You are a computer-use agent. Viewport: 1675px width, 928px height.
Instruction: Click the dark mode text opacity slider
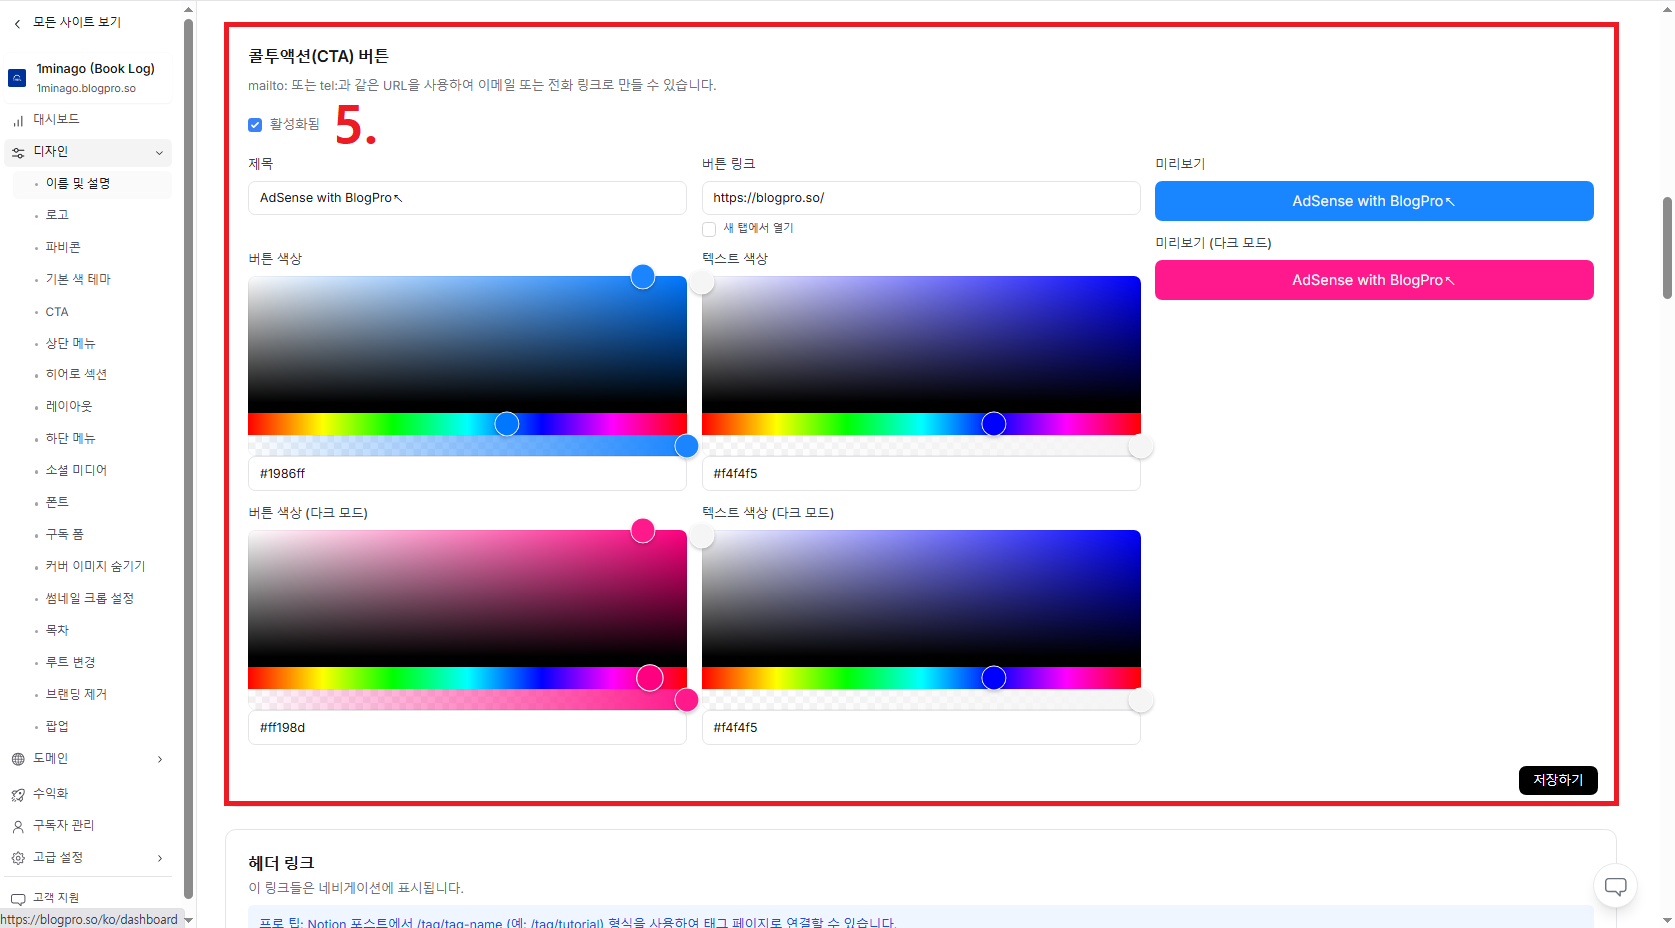tap(921, 700)
